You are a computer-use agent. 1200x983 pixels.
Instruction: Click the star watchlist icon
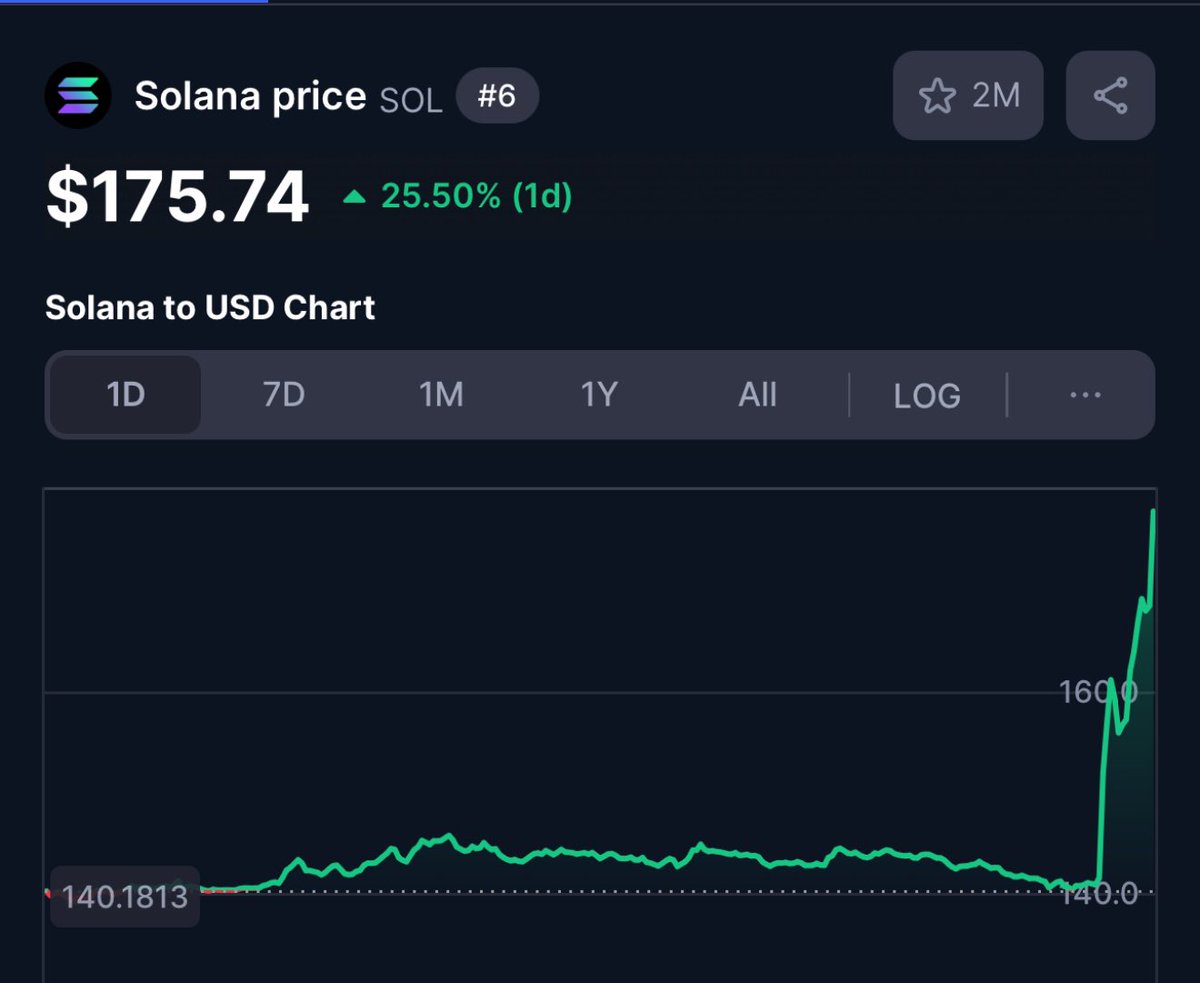click(x=936, y=94)
